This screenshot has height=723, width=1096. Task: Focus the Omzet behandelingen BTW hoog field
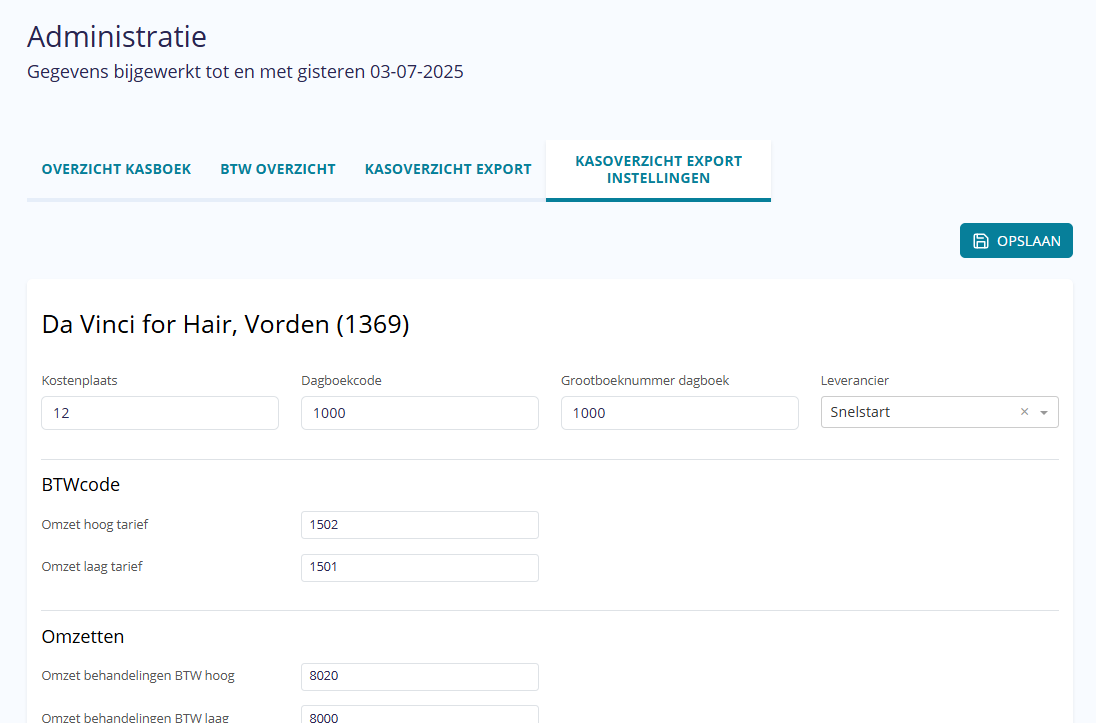420,677
